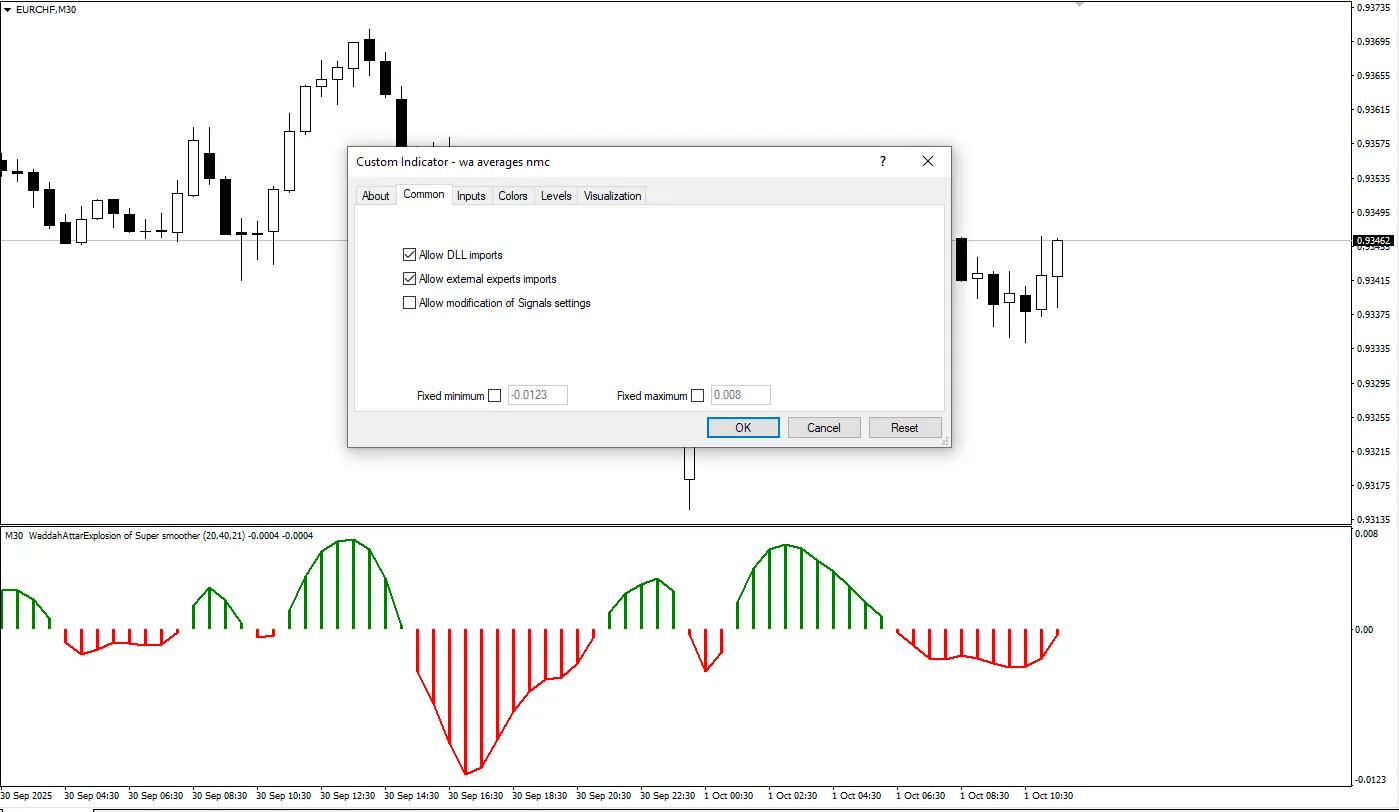Click the 0.00 indicator scale label
This screenshot has width=1399, height=812.
coord(1364,630)
